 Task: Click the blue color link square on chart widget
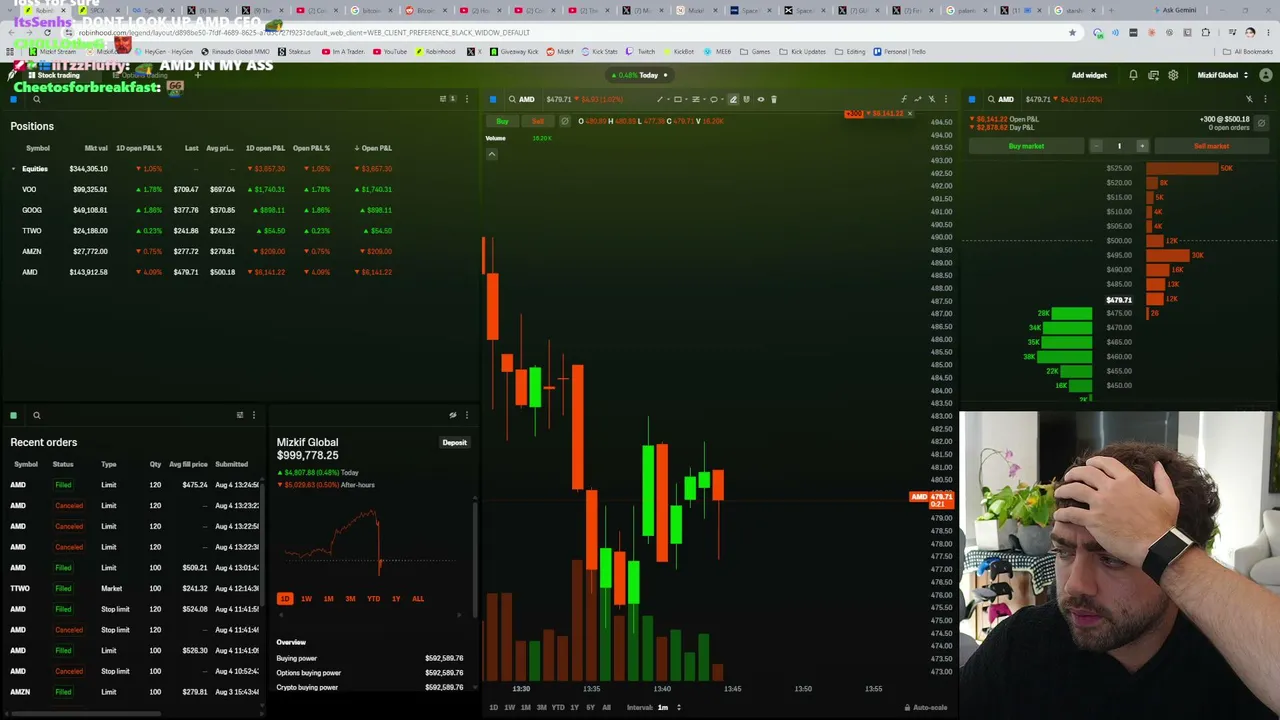[493, 99]
